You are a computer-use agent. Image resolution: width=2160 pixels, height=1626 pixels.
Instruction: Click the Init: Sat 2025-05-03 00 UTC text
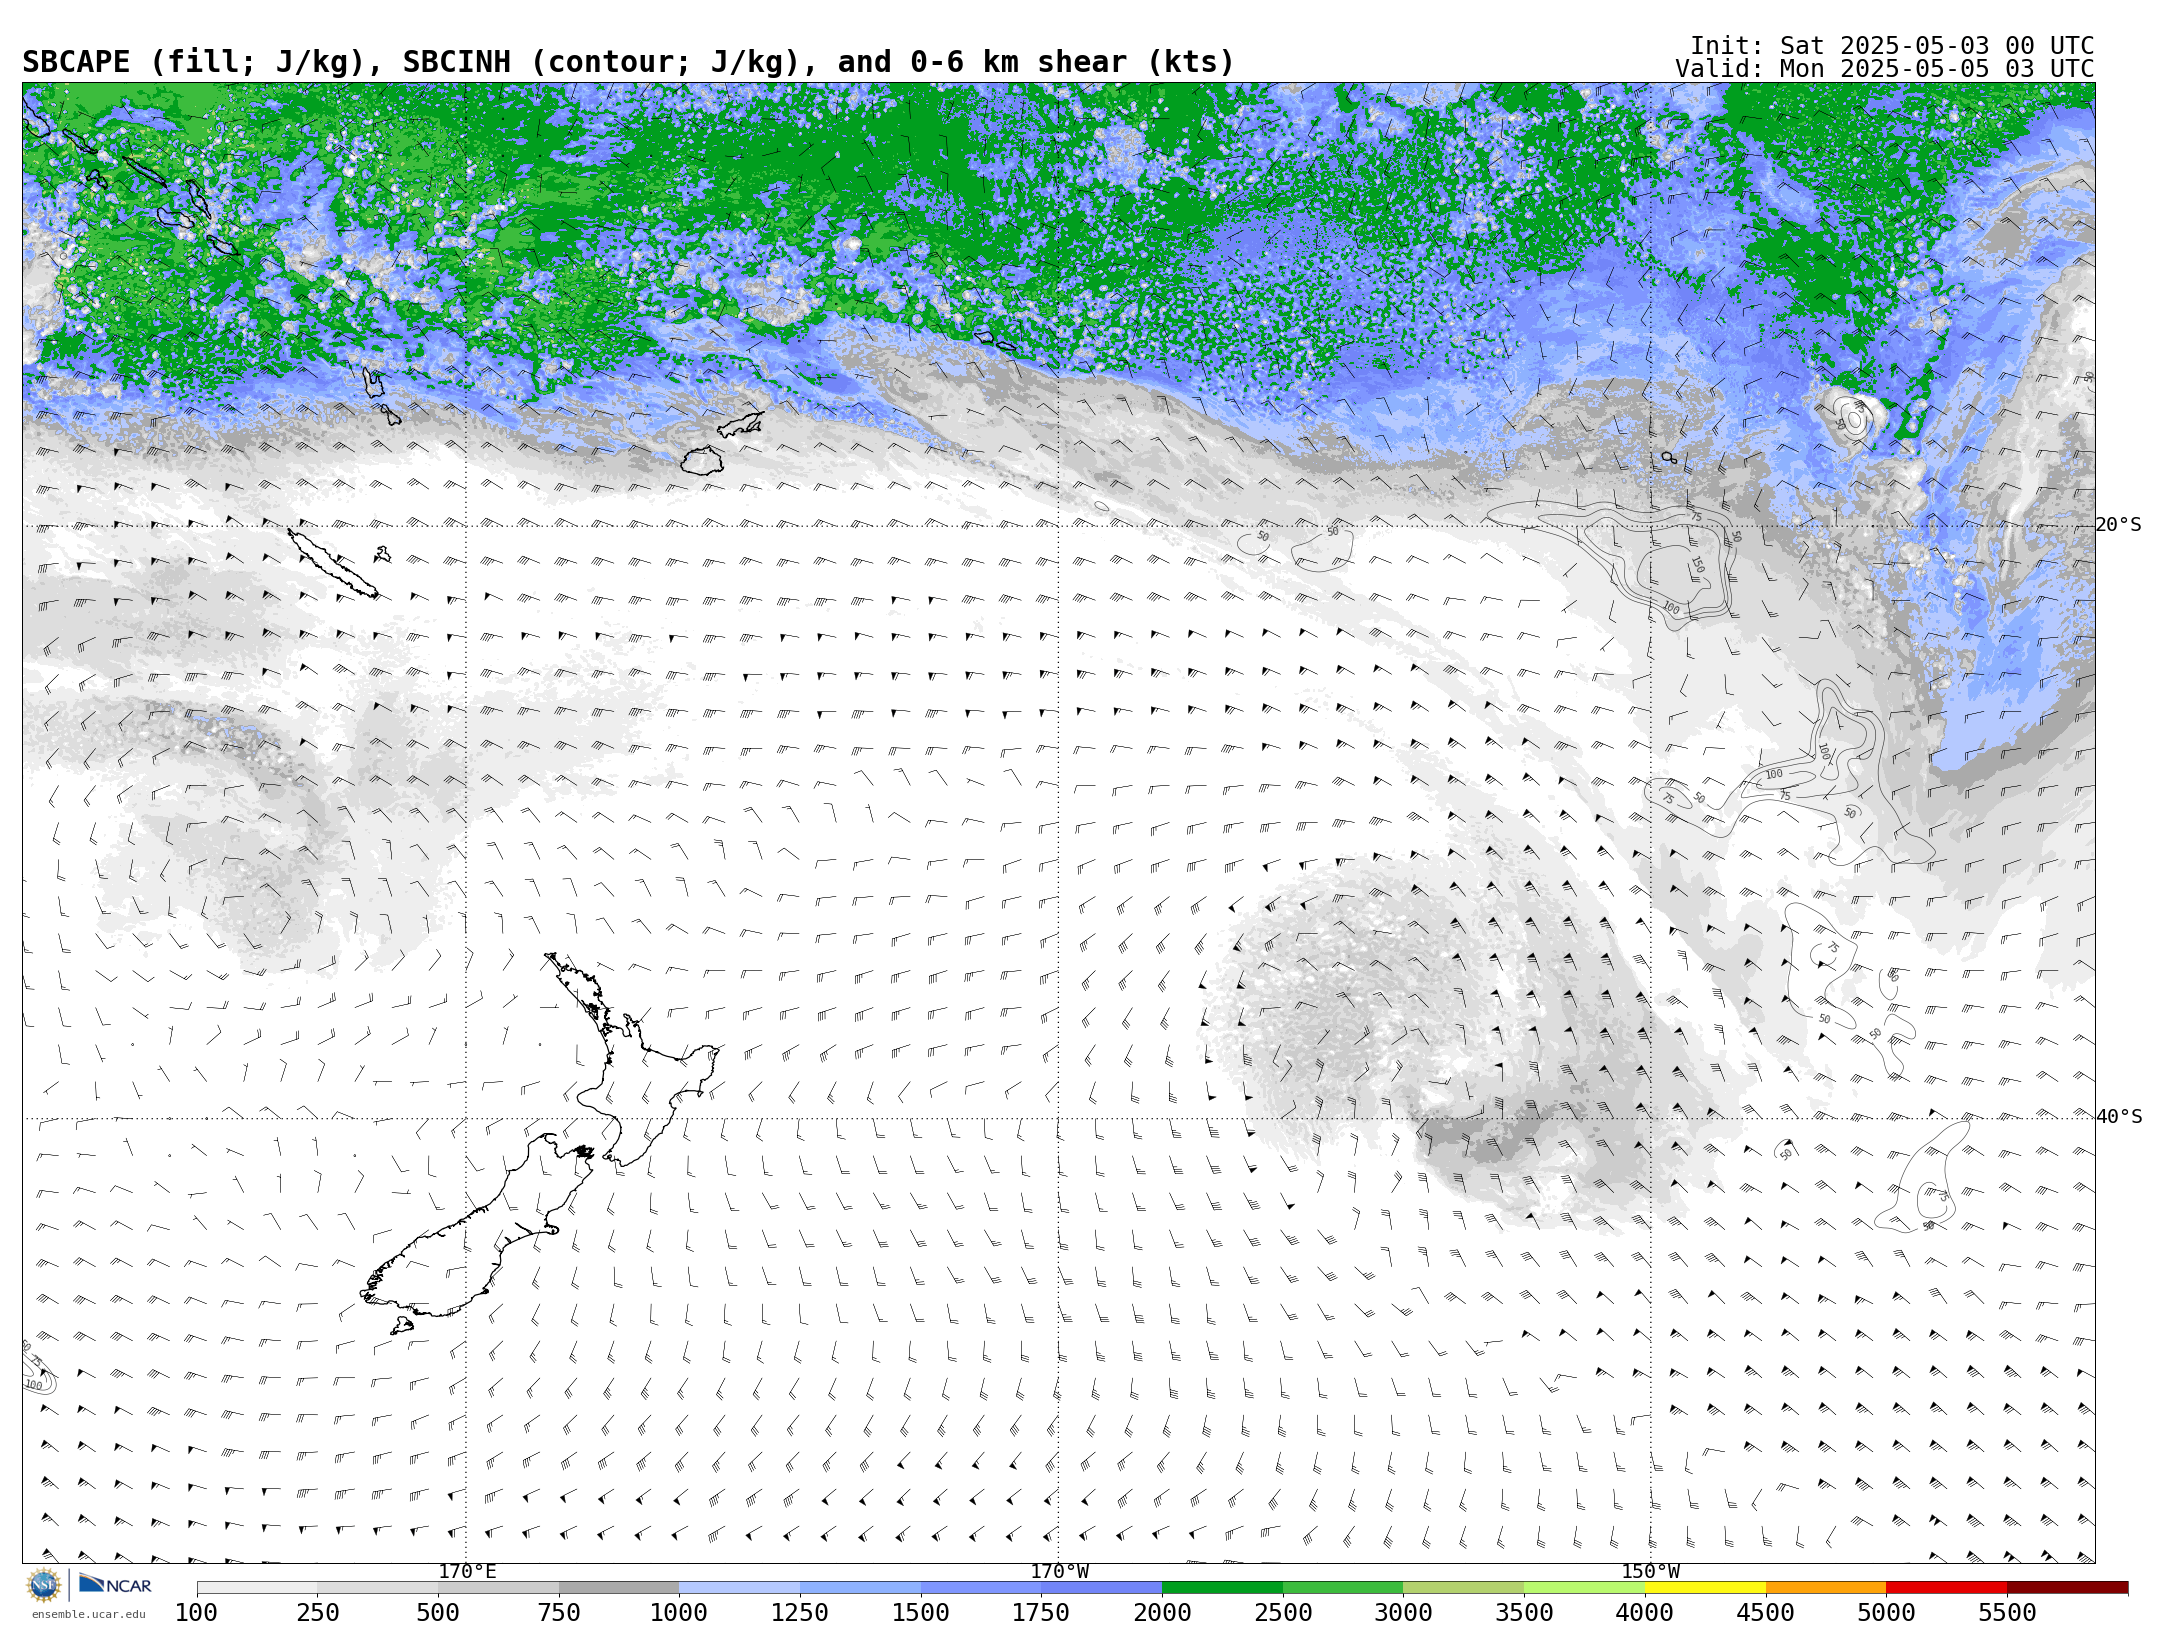(x=1891, y=46)
